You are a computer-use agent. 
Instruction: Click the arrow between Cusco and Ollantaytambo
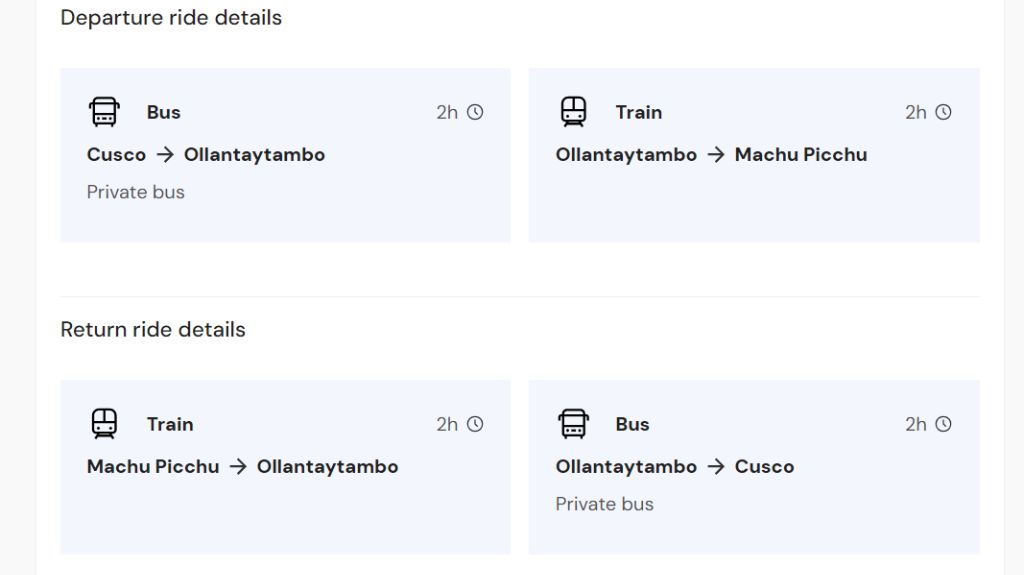165,155
